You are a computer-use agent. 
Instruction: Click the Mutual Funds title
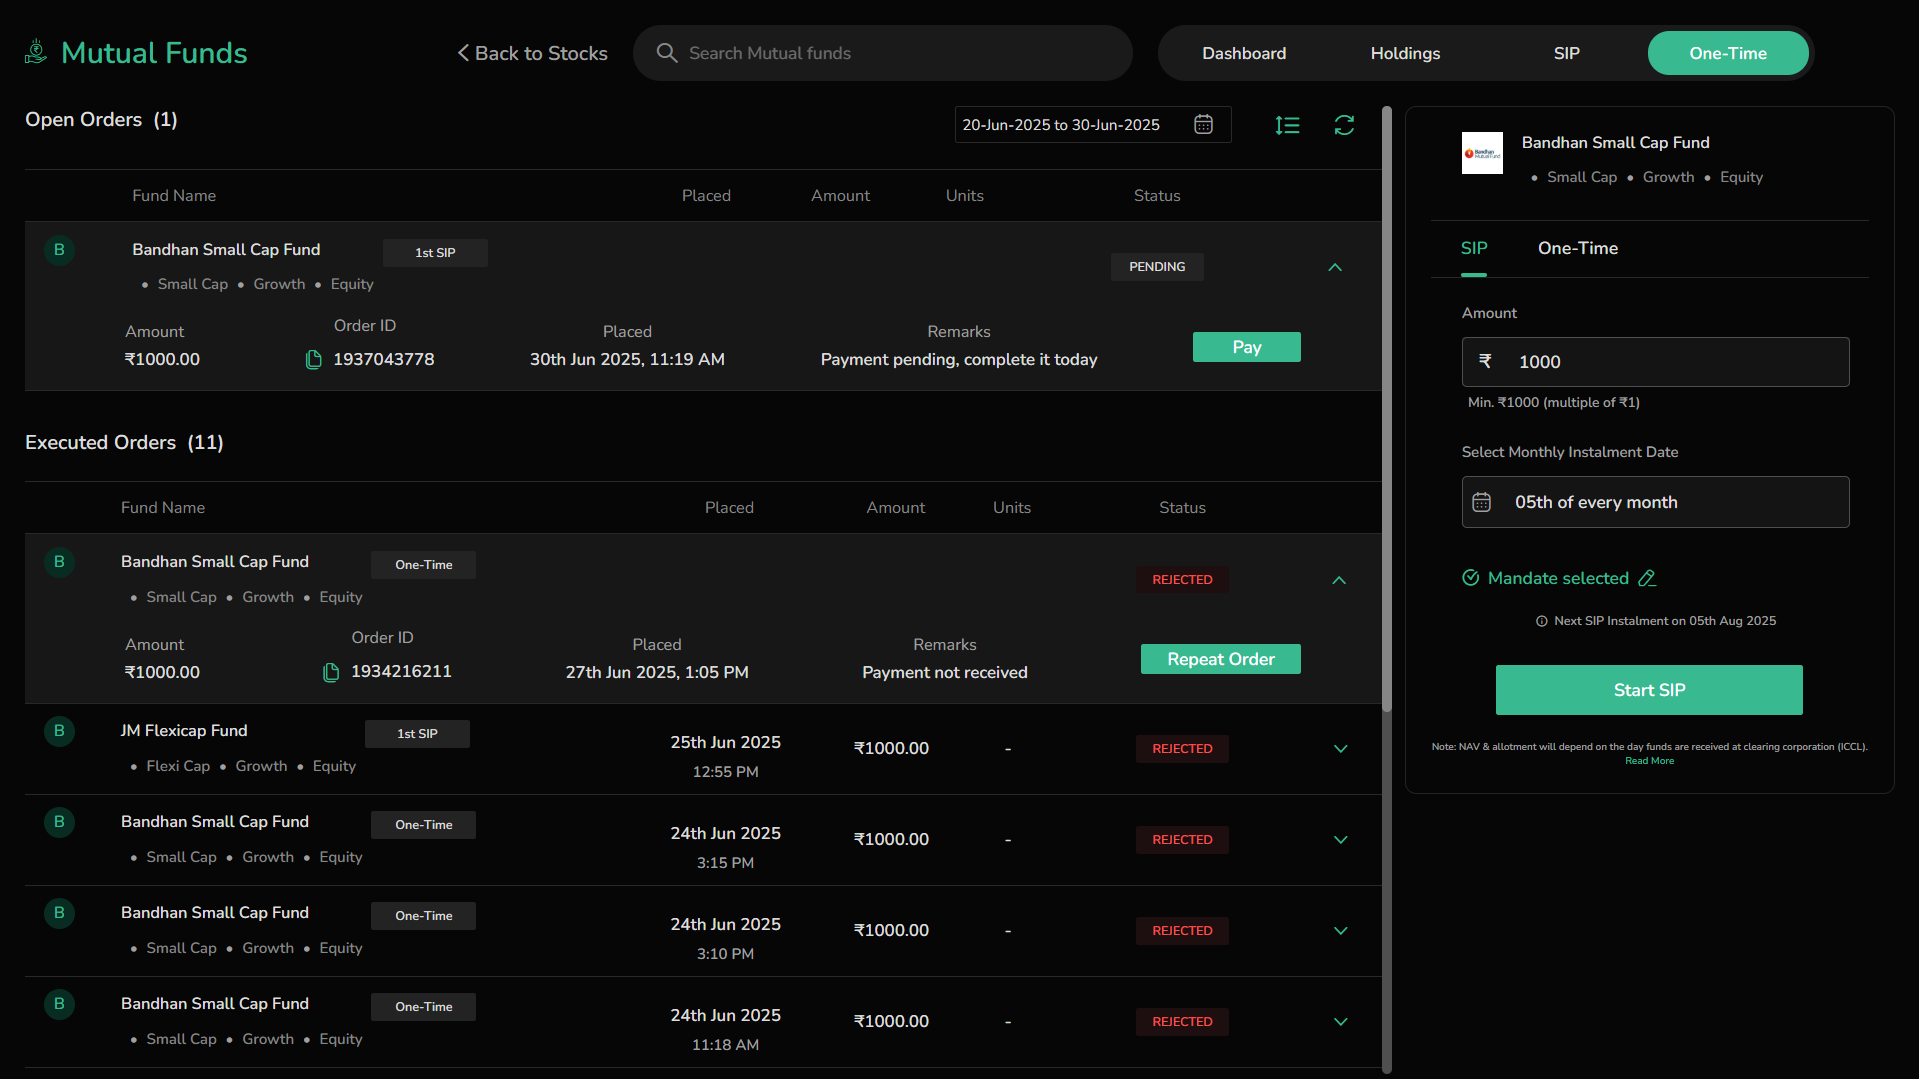pos(154,52)
